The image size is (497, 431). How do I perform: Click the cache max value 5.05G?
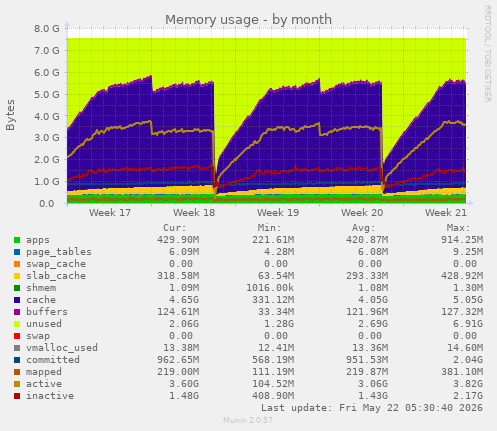point(468,300)
